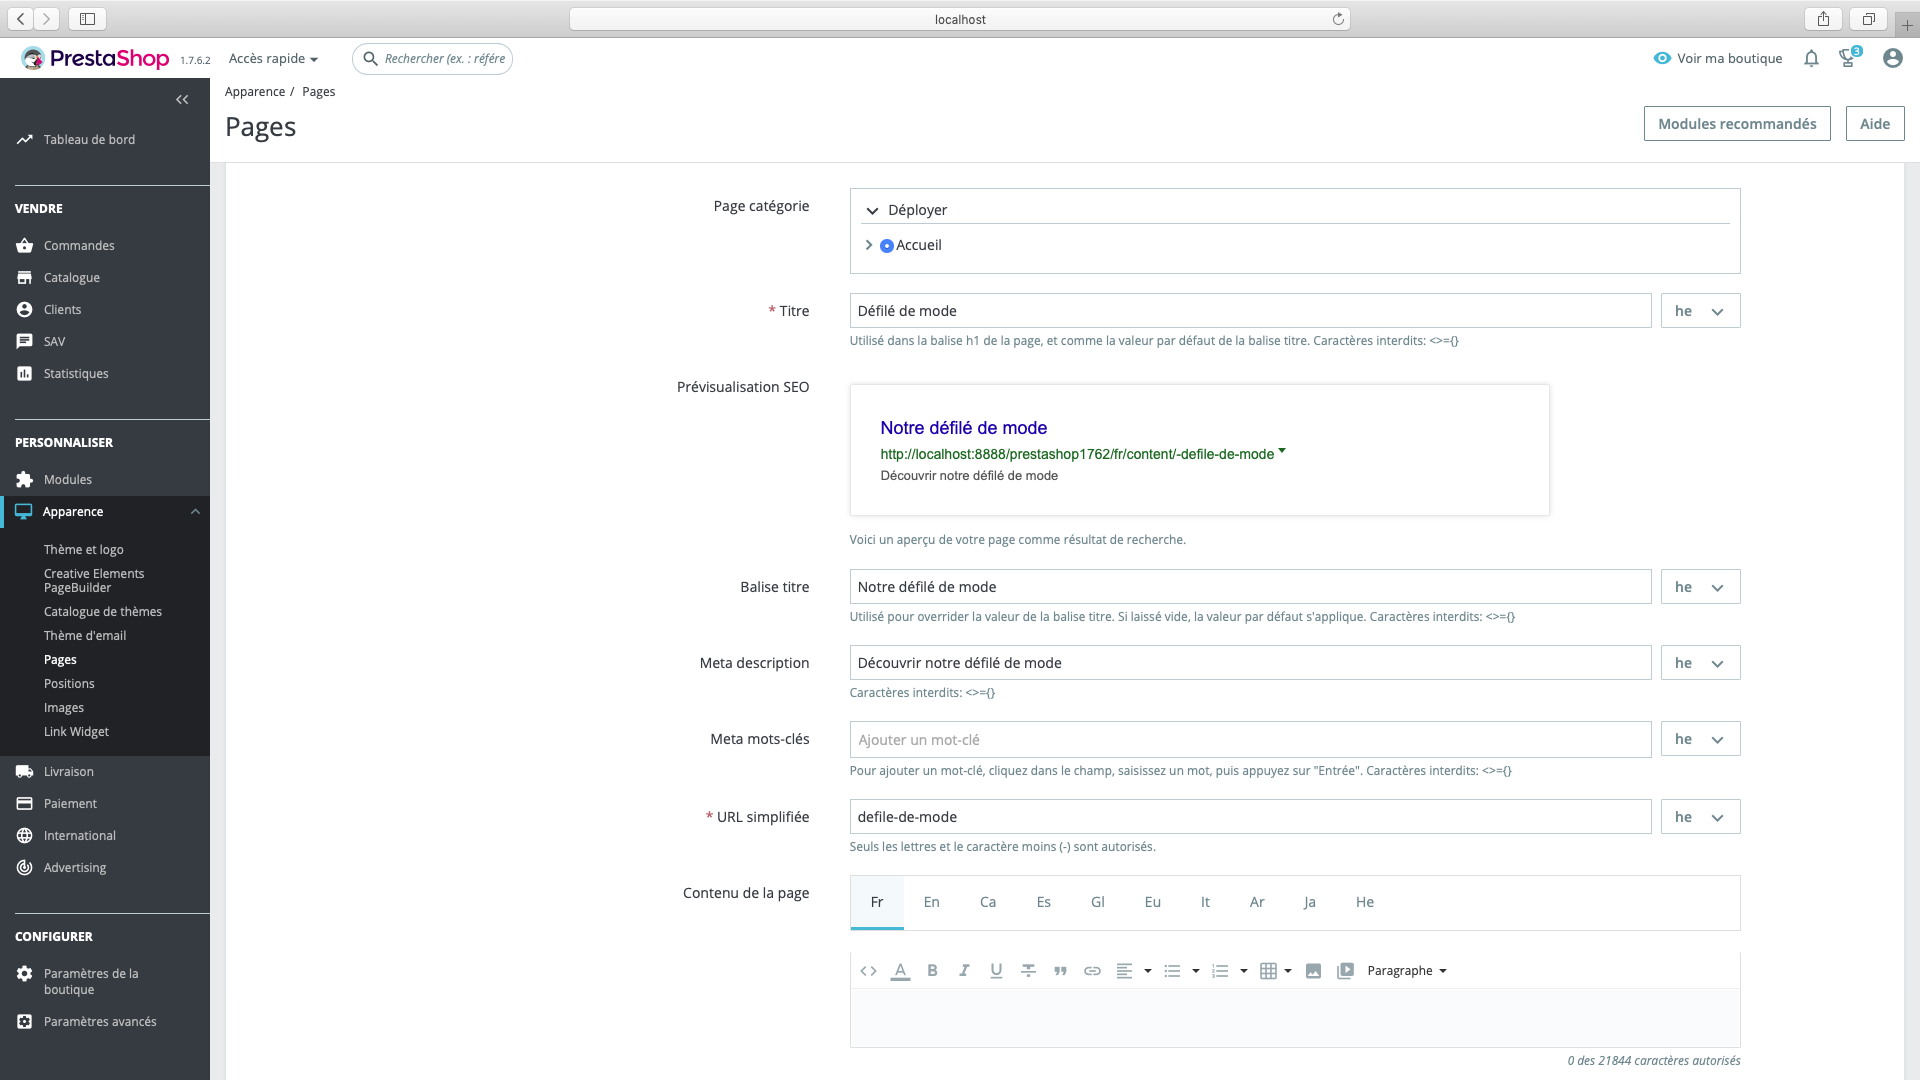Toggle bold formatting in editor

coord(932,971)
